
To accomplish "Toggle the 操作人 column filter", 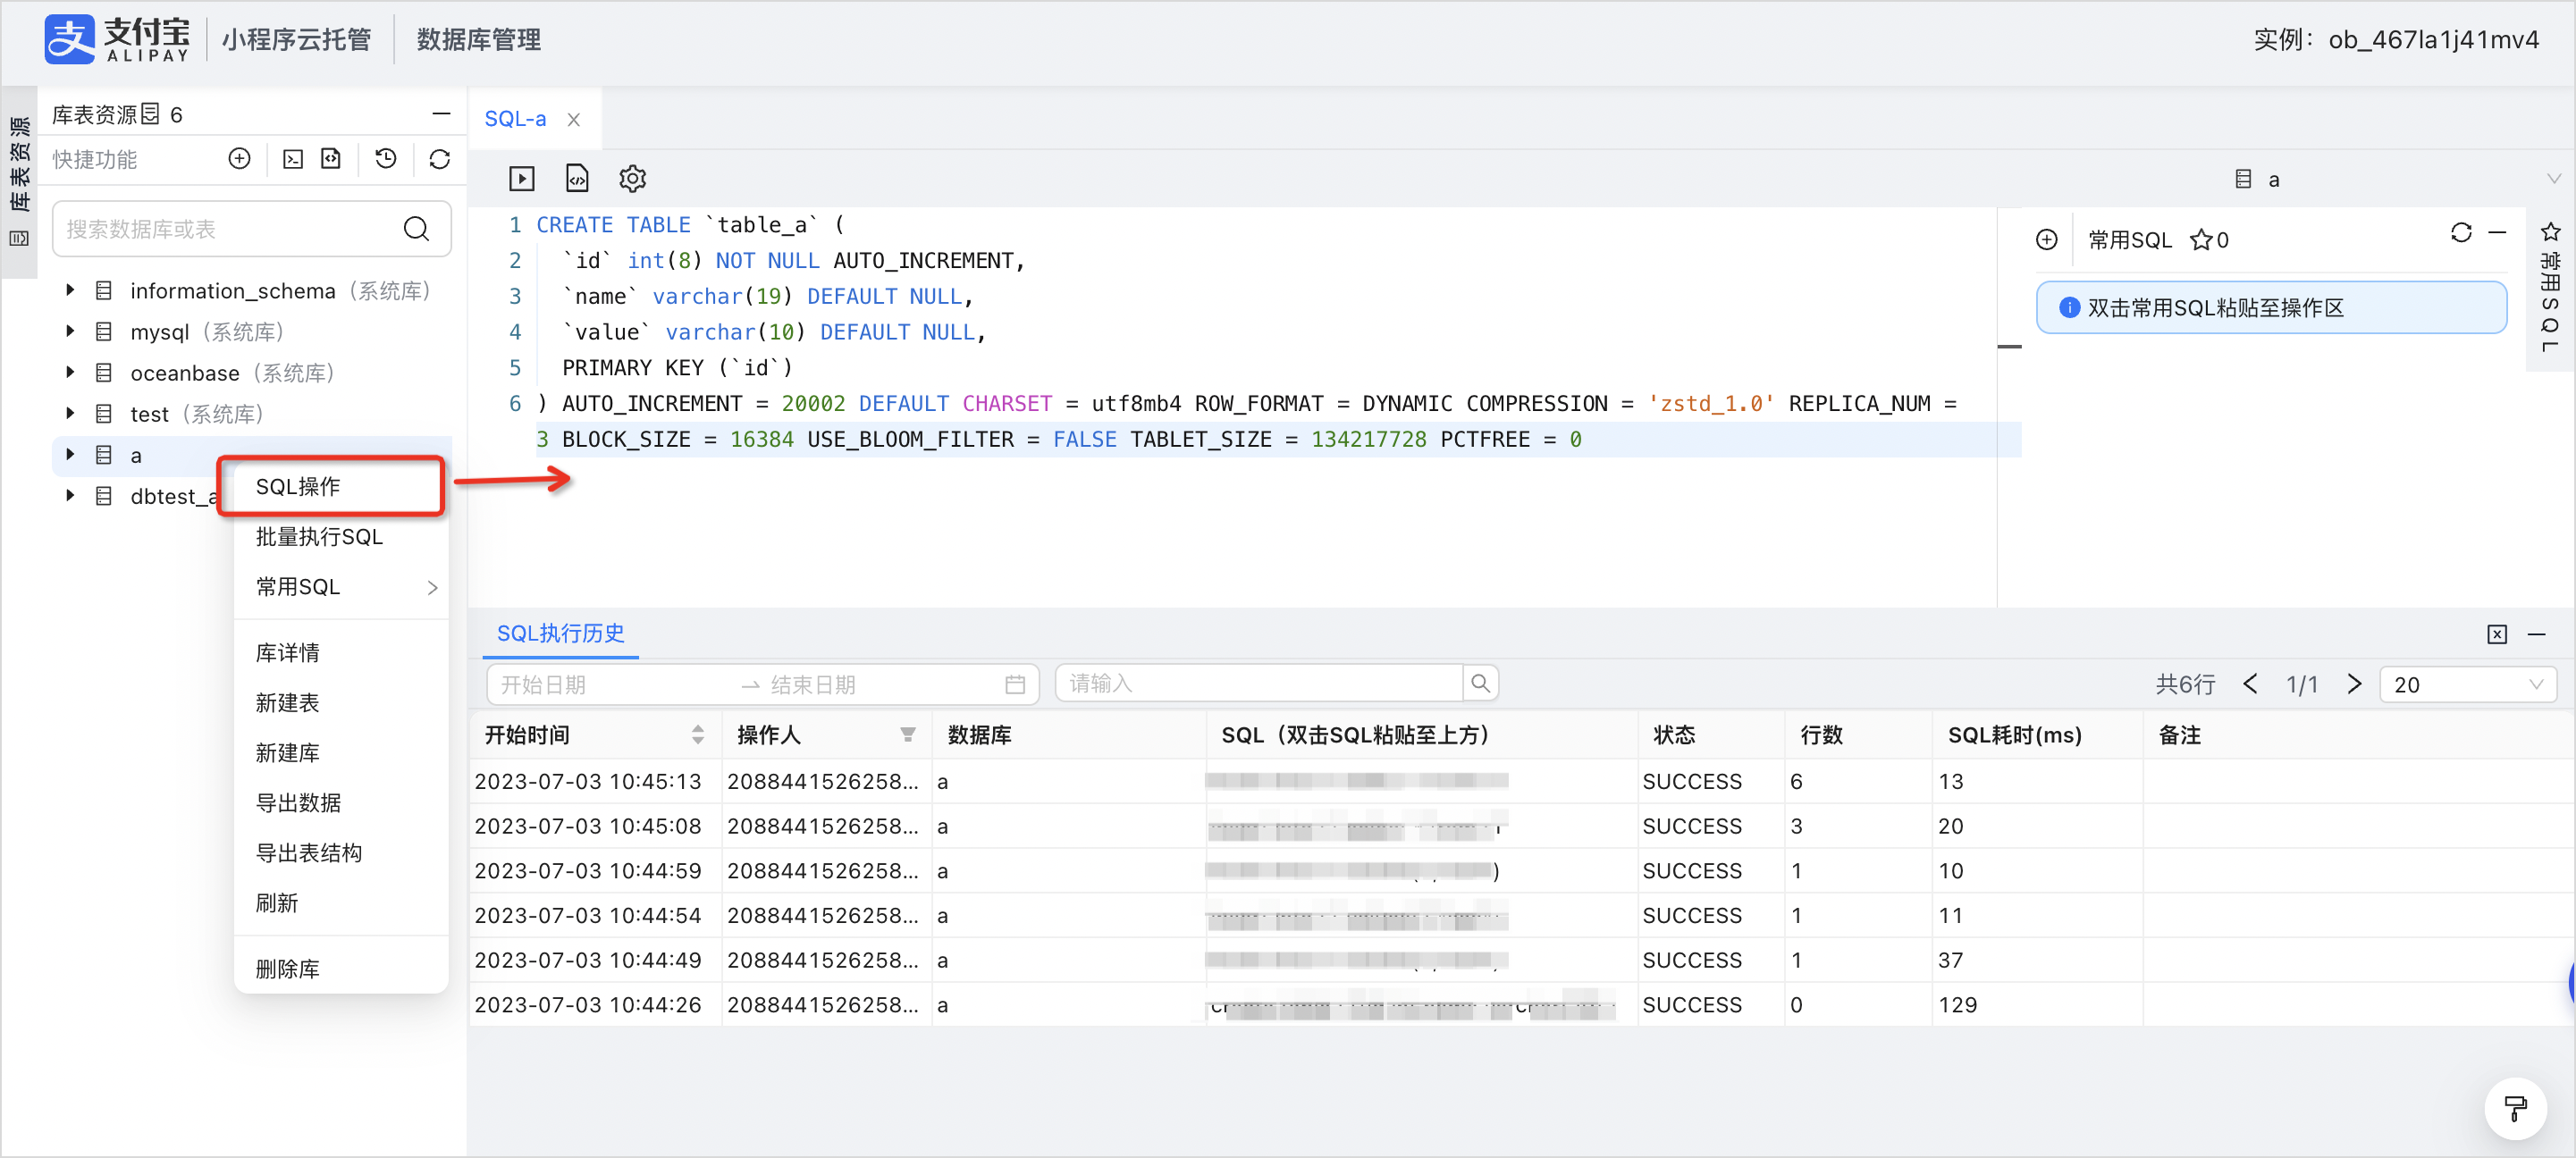I will pyautogui.click(x=907, y=735).
